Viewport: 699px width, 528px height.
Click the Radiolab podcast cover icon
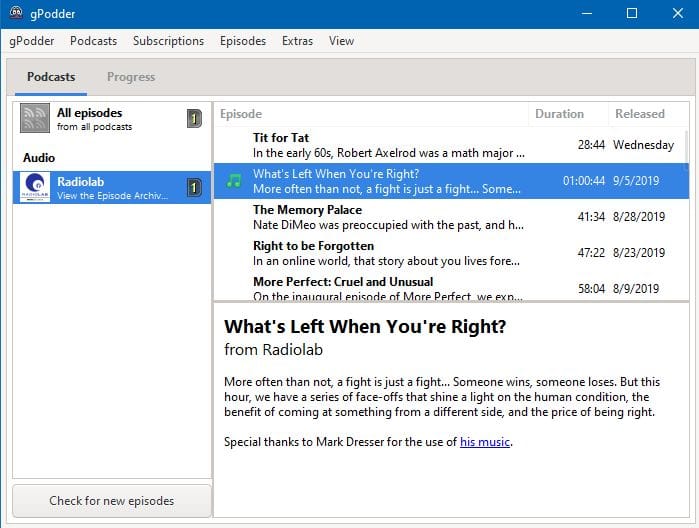[36, 187]
